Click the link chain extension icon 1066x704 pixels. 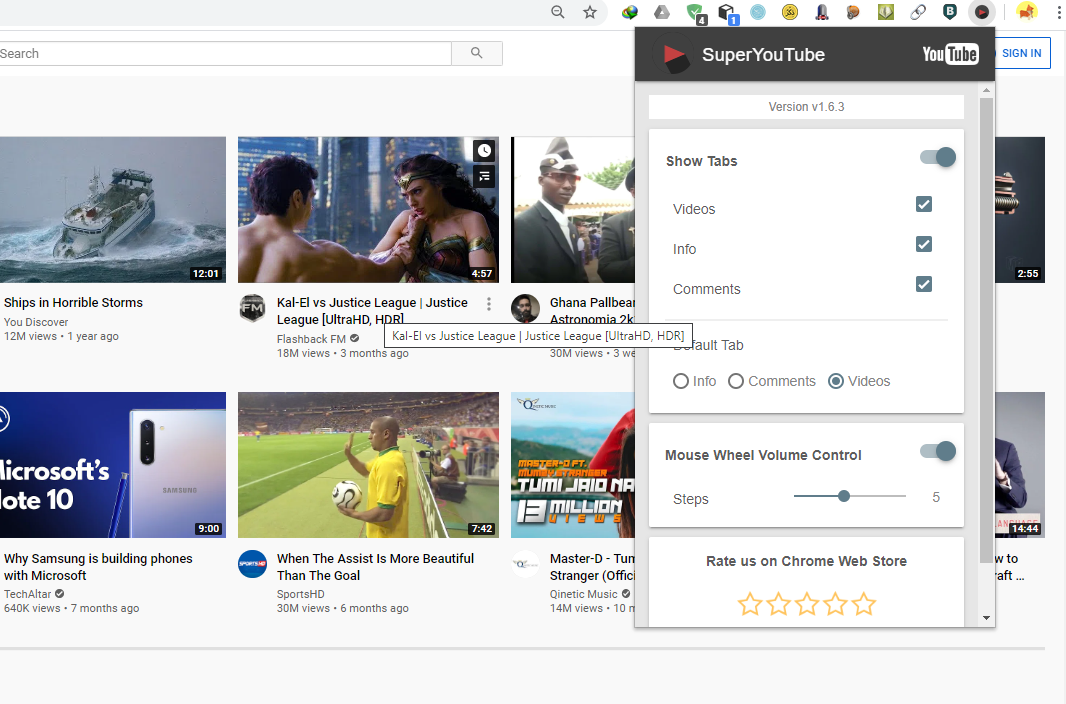(917, 12)
